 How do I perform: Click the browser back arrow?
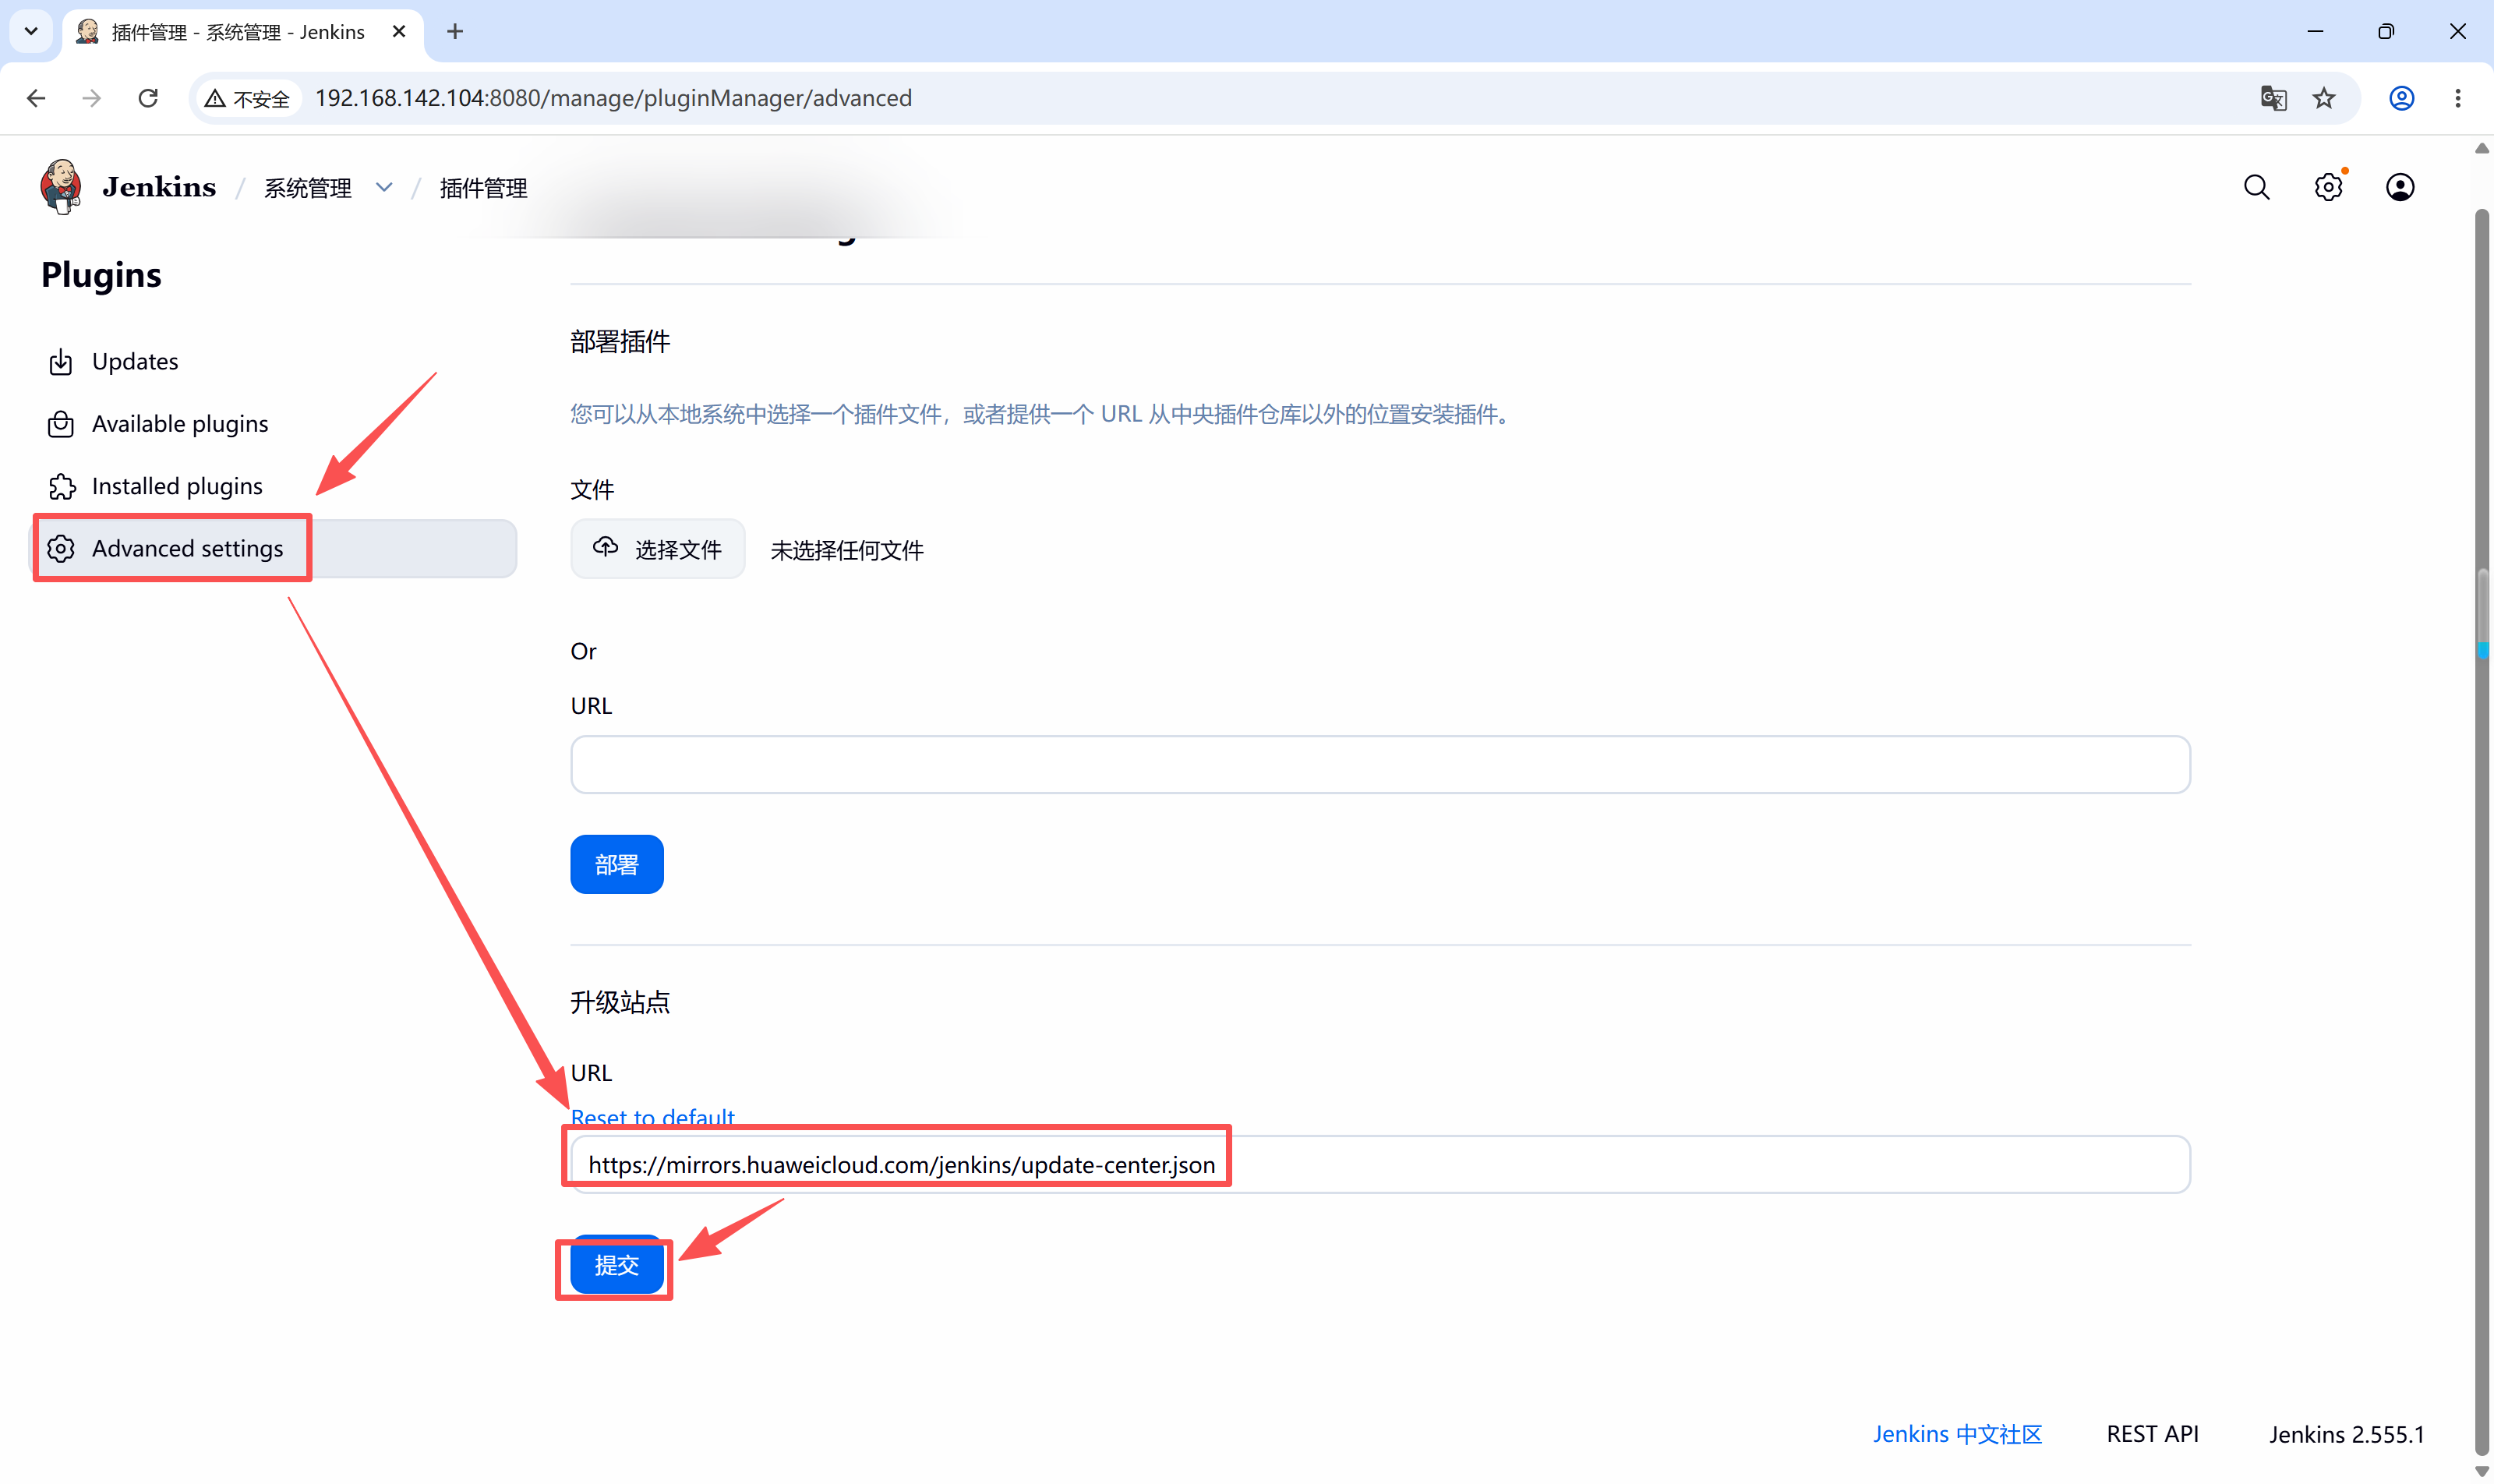(36, 98)
